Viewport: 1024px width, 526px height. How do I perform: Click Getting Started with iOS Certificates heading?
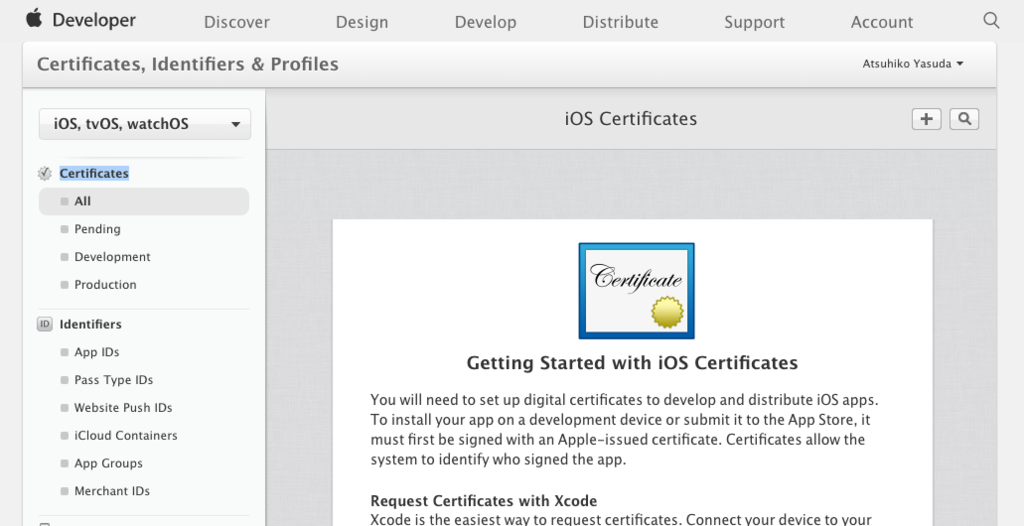tap(632, 363)
